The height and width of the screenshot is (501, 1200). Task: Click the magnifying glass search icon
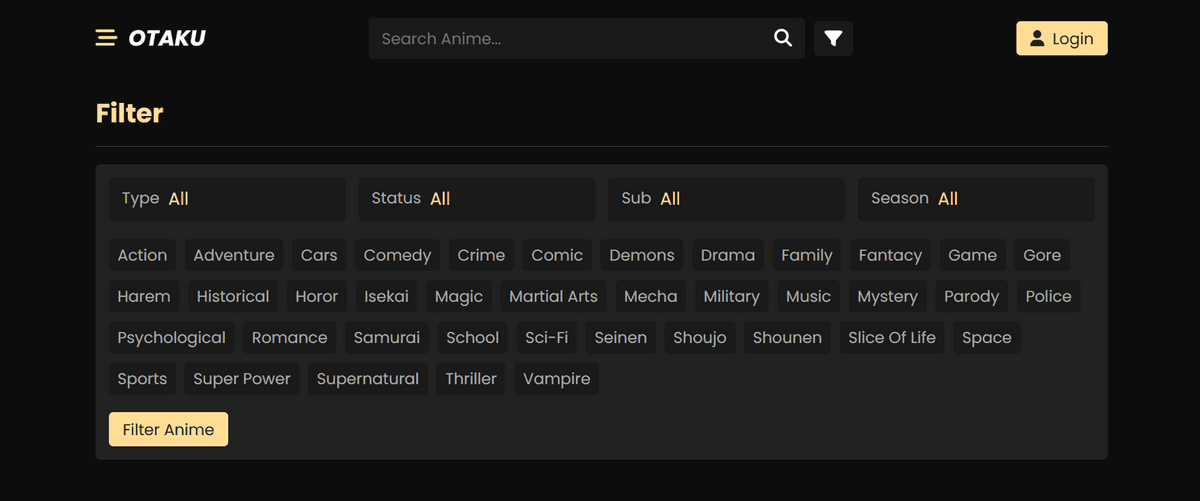pos(783,38)
